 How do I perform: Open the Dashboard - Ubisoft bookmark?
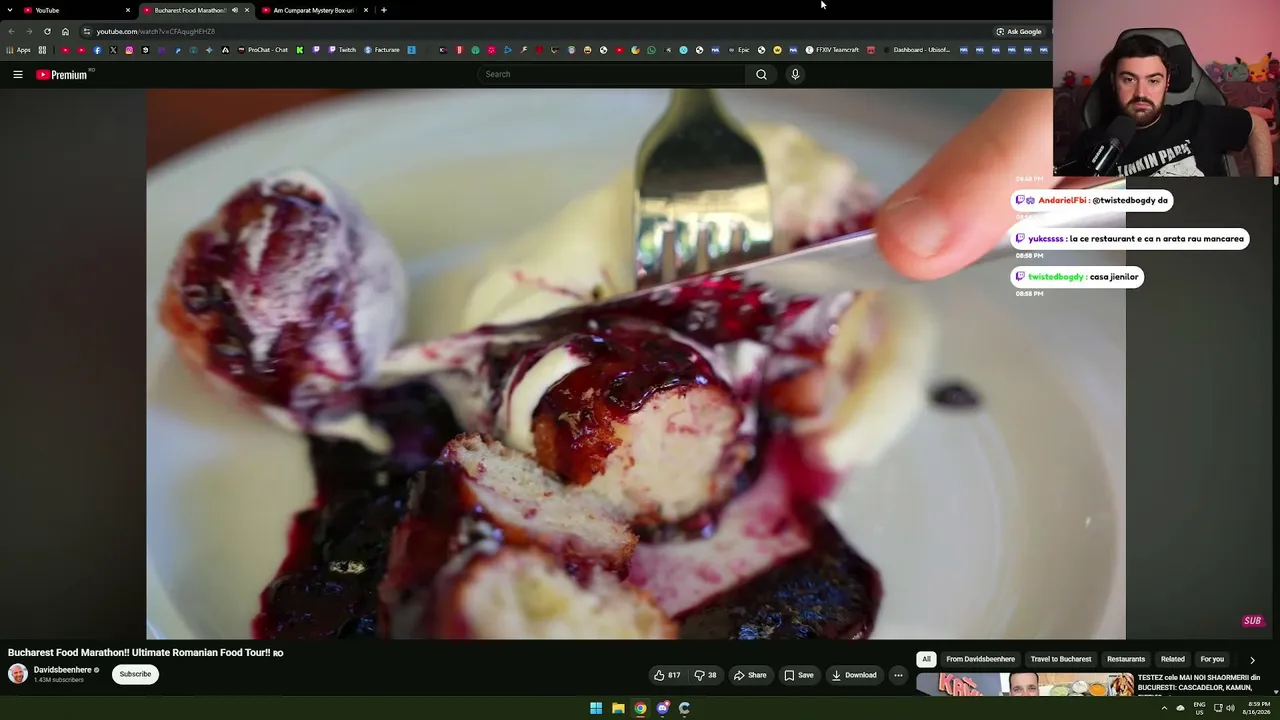click(x=916, y=50)
